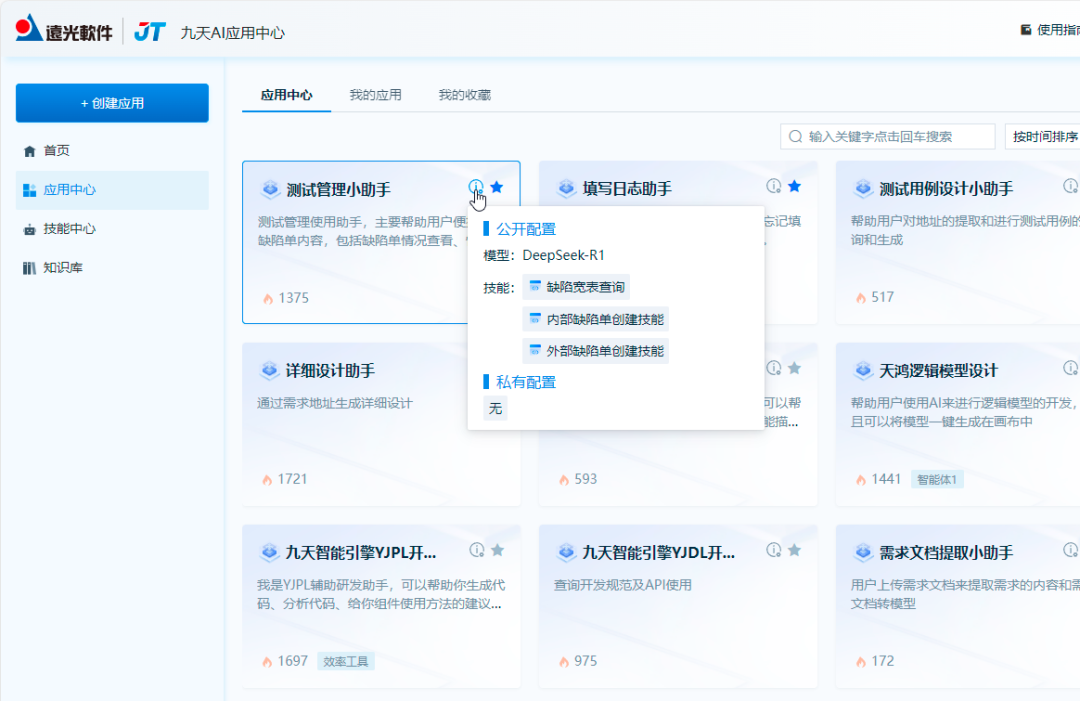Select the 首页 home icon in sidebar
The image size is (1080, 701).
pos(31,150)
